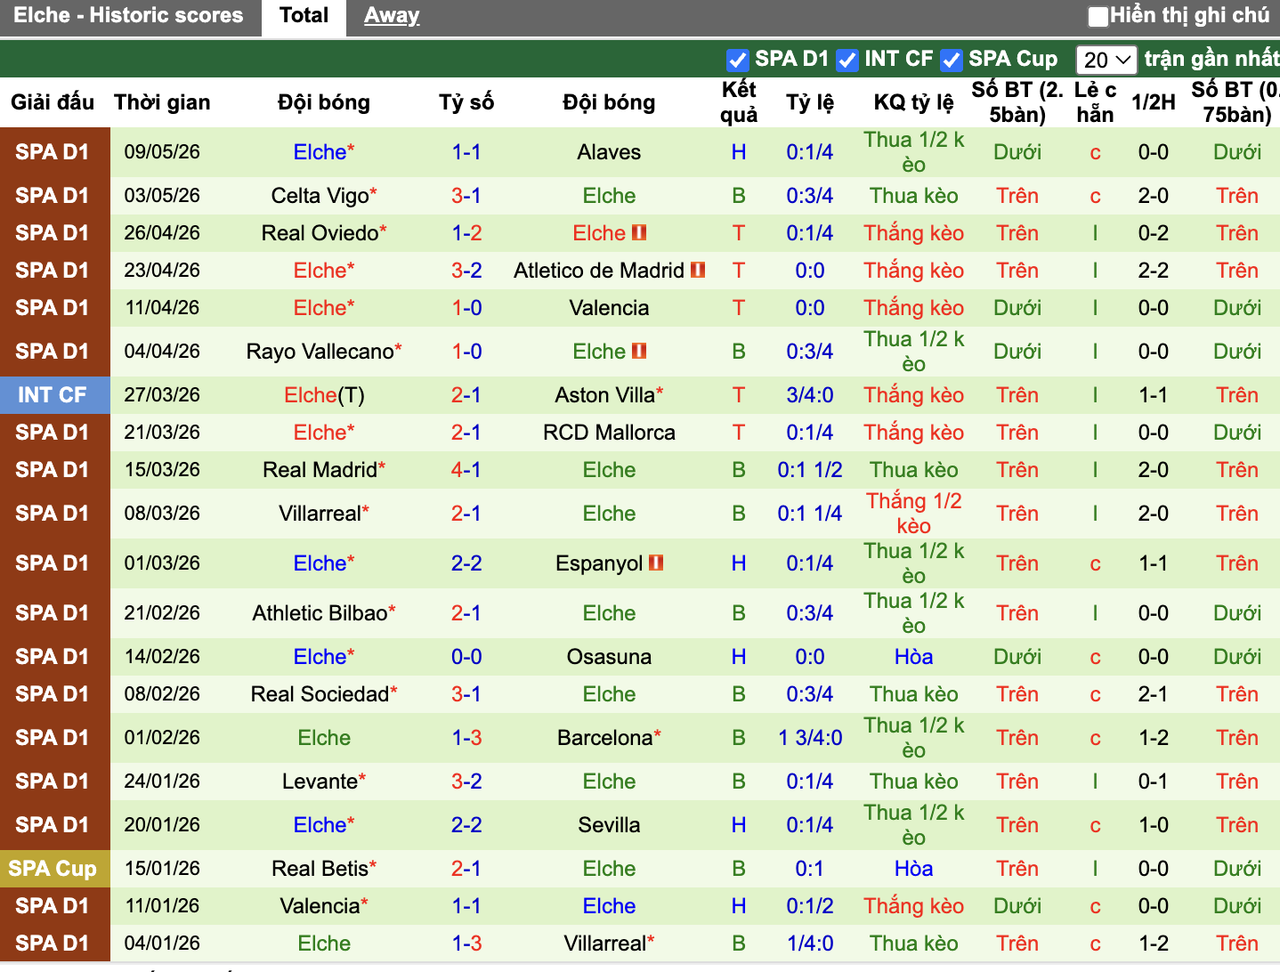1280x972 pixels.
Task: Open the Rayo Vallecano team link
Action: tap(320, 351)
